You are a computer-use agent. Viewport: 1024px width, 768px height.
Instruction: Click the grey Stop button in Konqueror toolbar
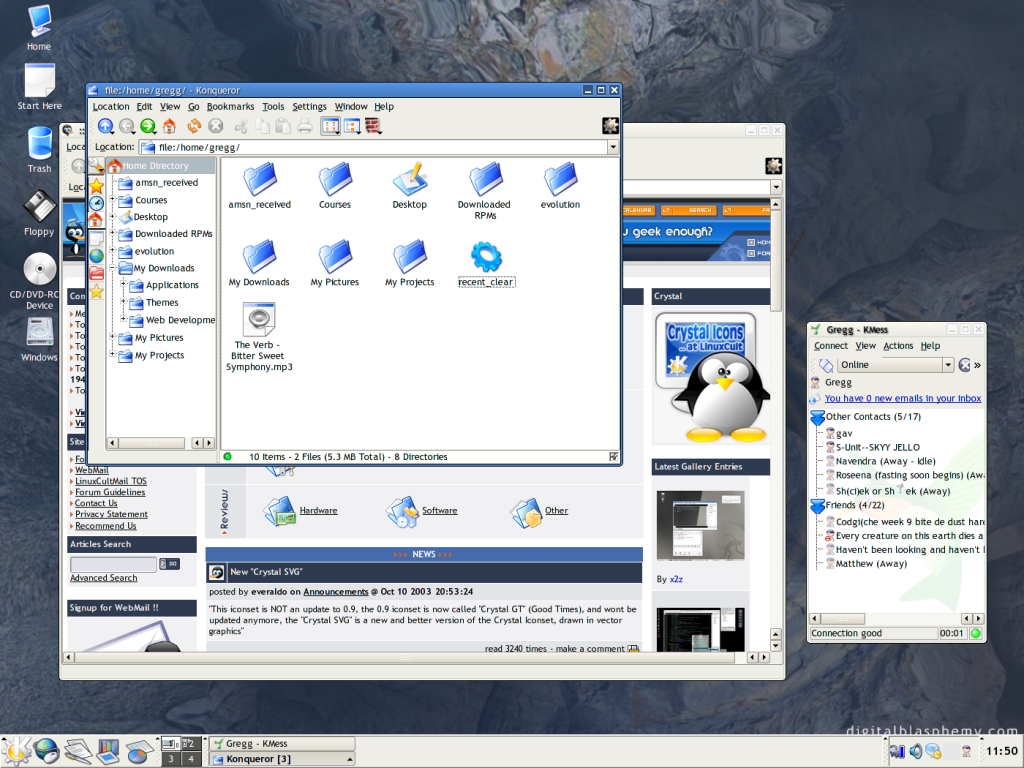[216, 126]
